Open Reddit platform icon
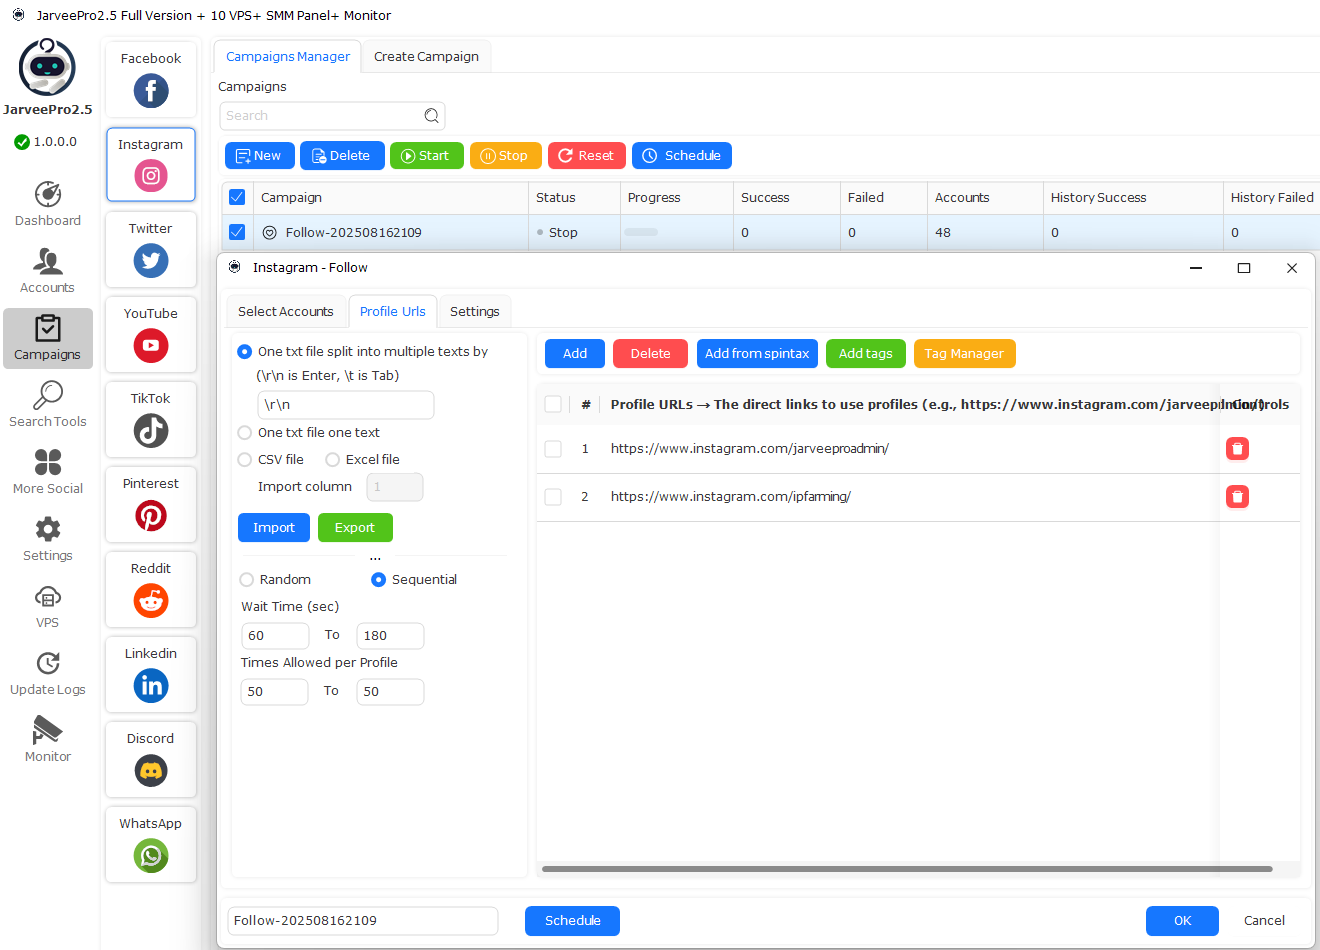The image size is (1320, 950). pos(151,601)
